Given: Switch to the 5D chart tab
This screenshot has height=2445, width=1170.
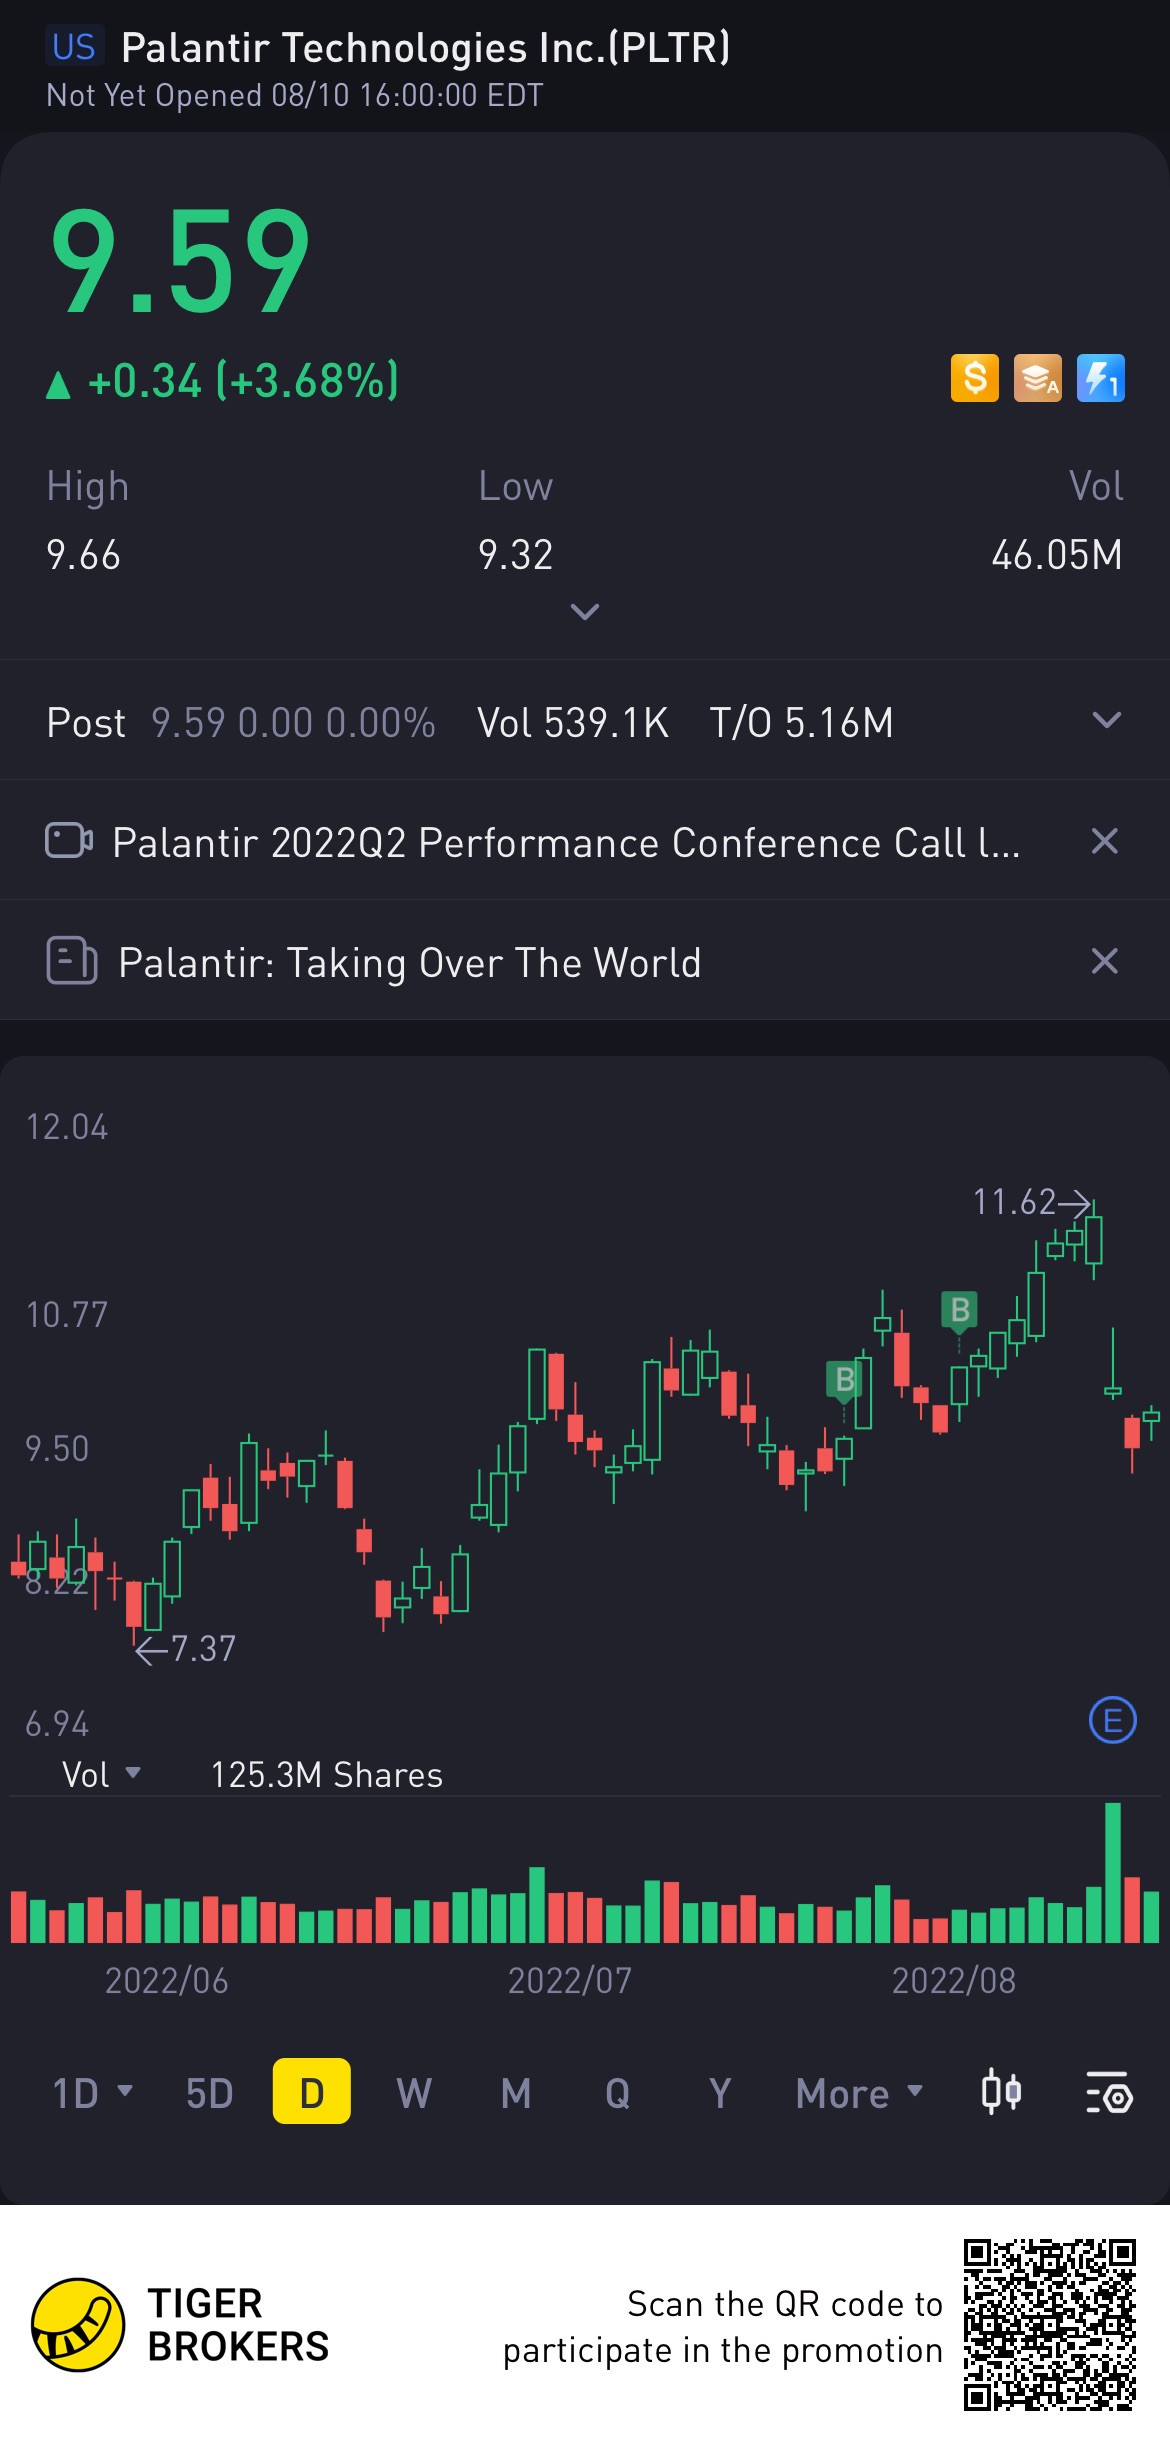Looking at the screenshot, I should click(209, 2092).
